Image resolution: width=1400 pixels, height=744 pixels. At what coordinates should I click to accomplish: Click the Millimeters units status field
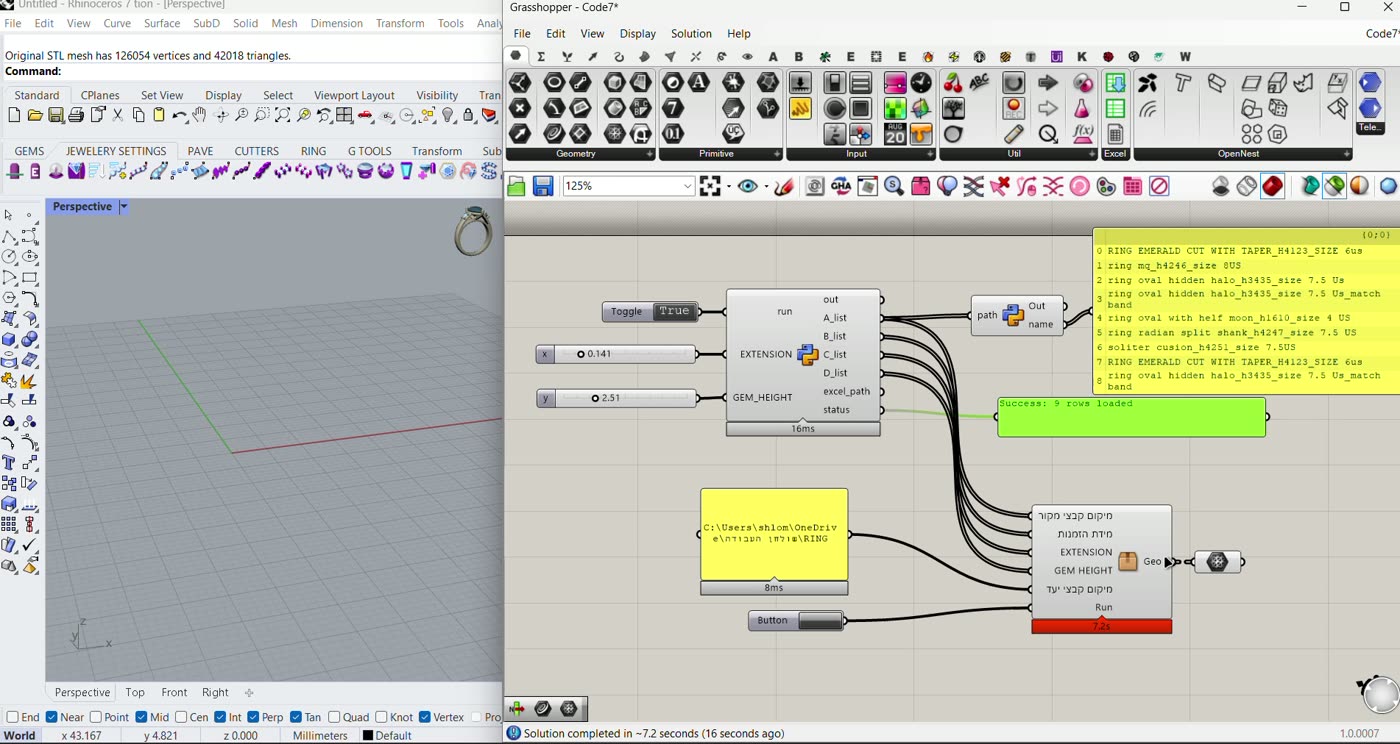320,735
